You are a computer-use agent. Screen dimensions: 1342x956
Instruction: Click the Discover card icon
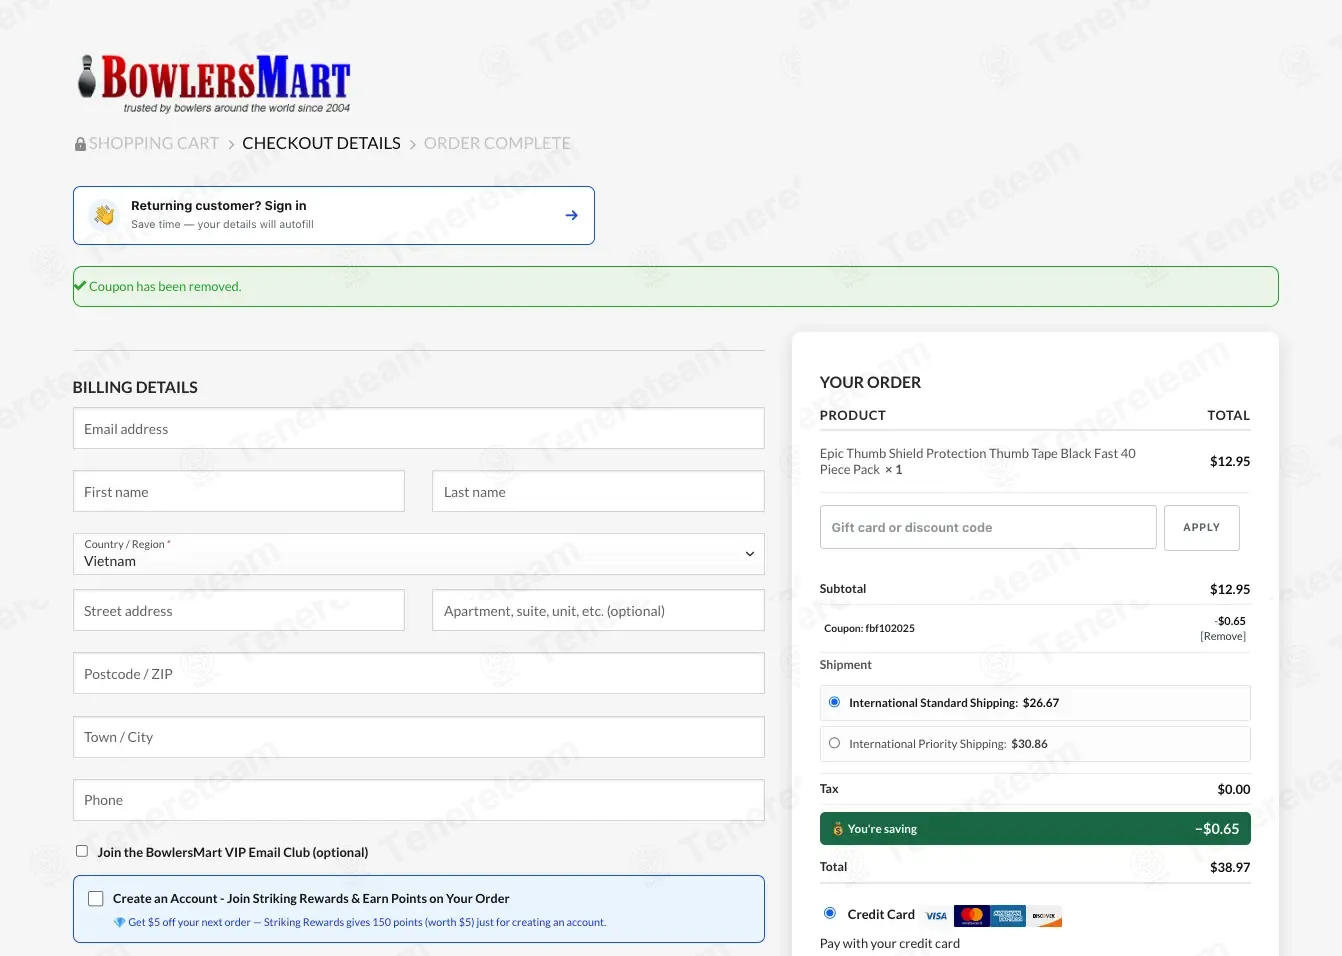[x=1045, y=916]
